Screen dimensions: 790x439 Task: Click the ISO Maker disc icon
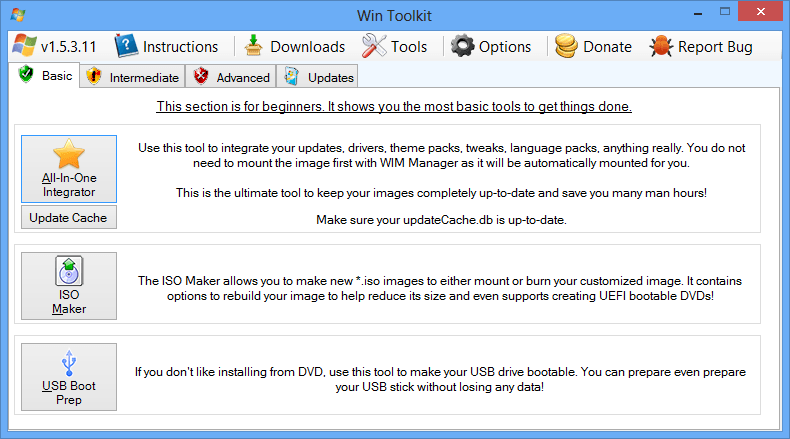69,271
